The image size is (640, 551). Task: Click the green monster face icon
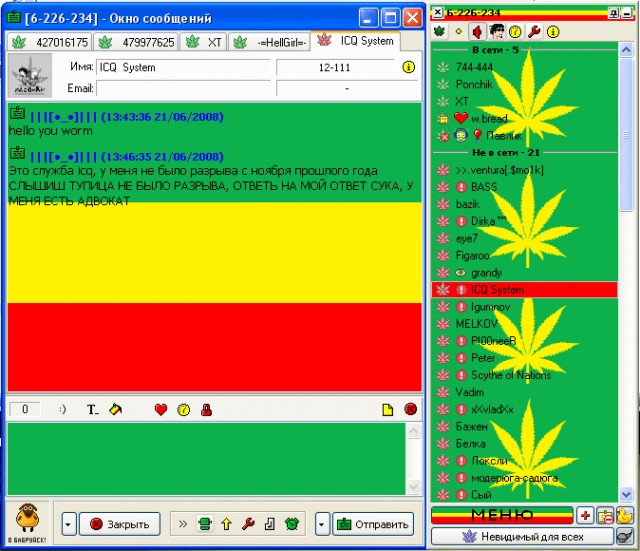(x=205, y=524)
